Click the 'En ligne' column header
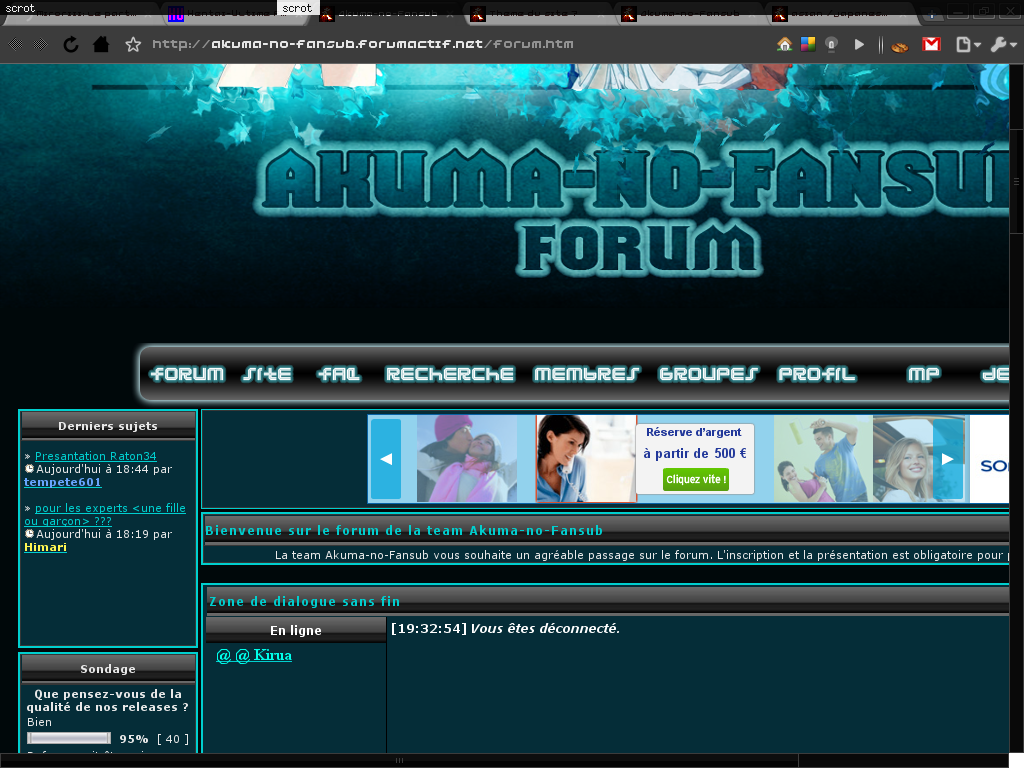 coord(296,630)
